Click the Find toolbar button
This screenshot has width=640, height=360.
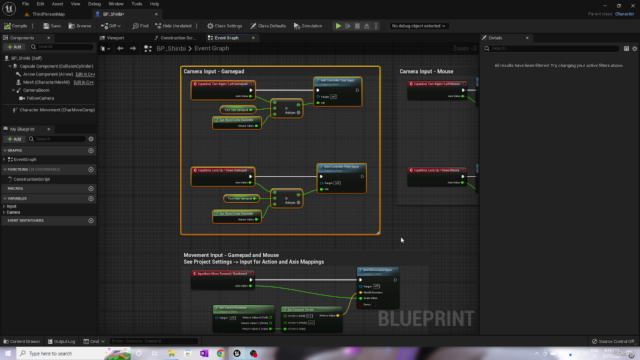coord(140,26)
